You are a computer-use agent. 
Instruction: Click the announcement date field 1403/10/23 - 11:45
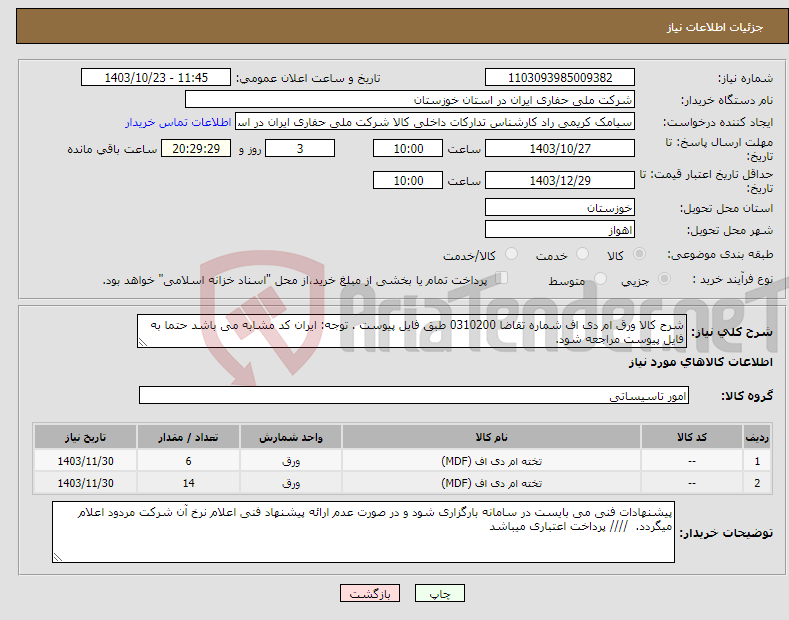[x=156, y=78]
